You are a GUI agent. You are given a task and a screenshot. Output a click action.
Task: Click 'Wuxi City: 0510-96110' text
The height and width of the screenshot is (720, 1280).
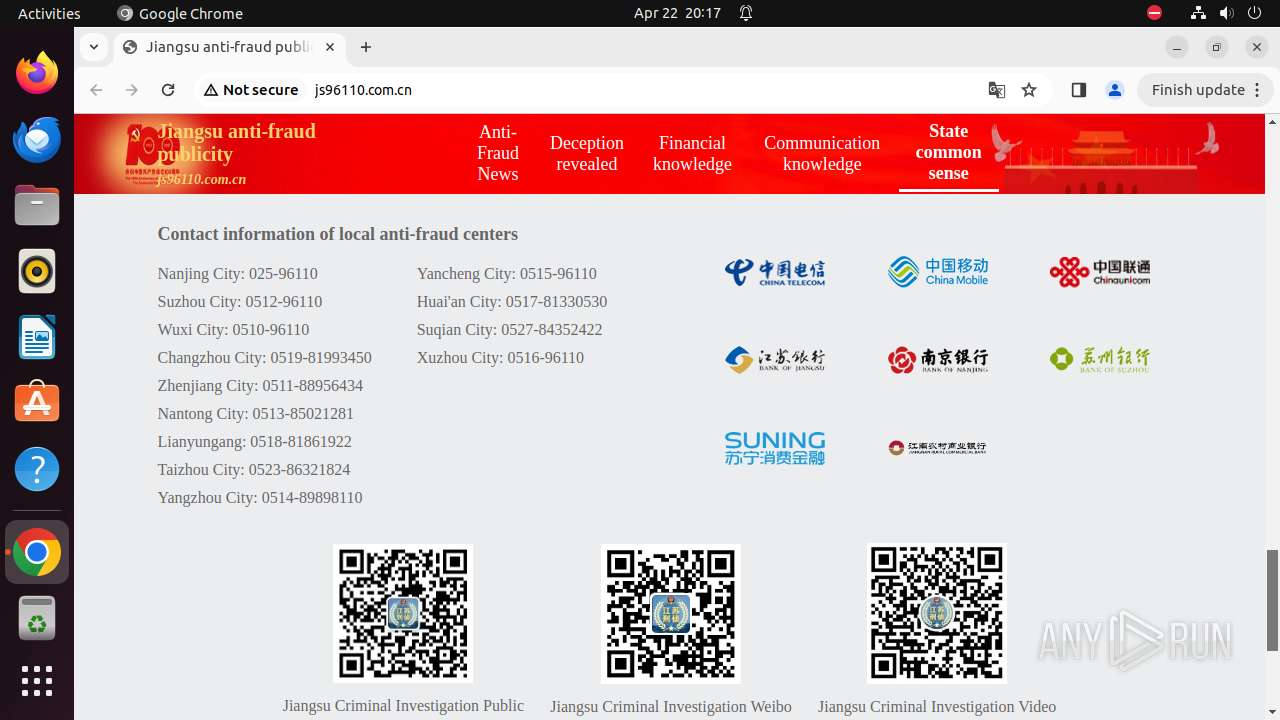[x=234, y=330]
